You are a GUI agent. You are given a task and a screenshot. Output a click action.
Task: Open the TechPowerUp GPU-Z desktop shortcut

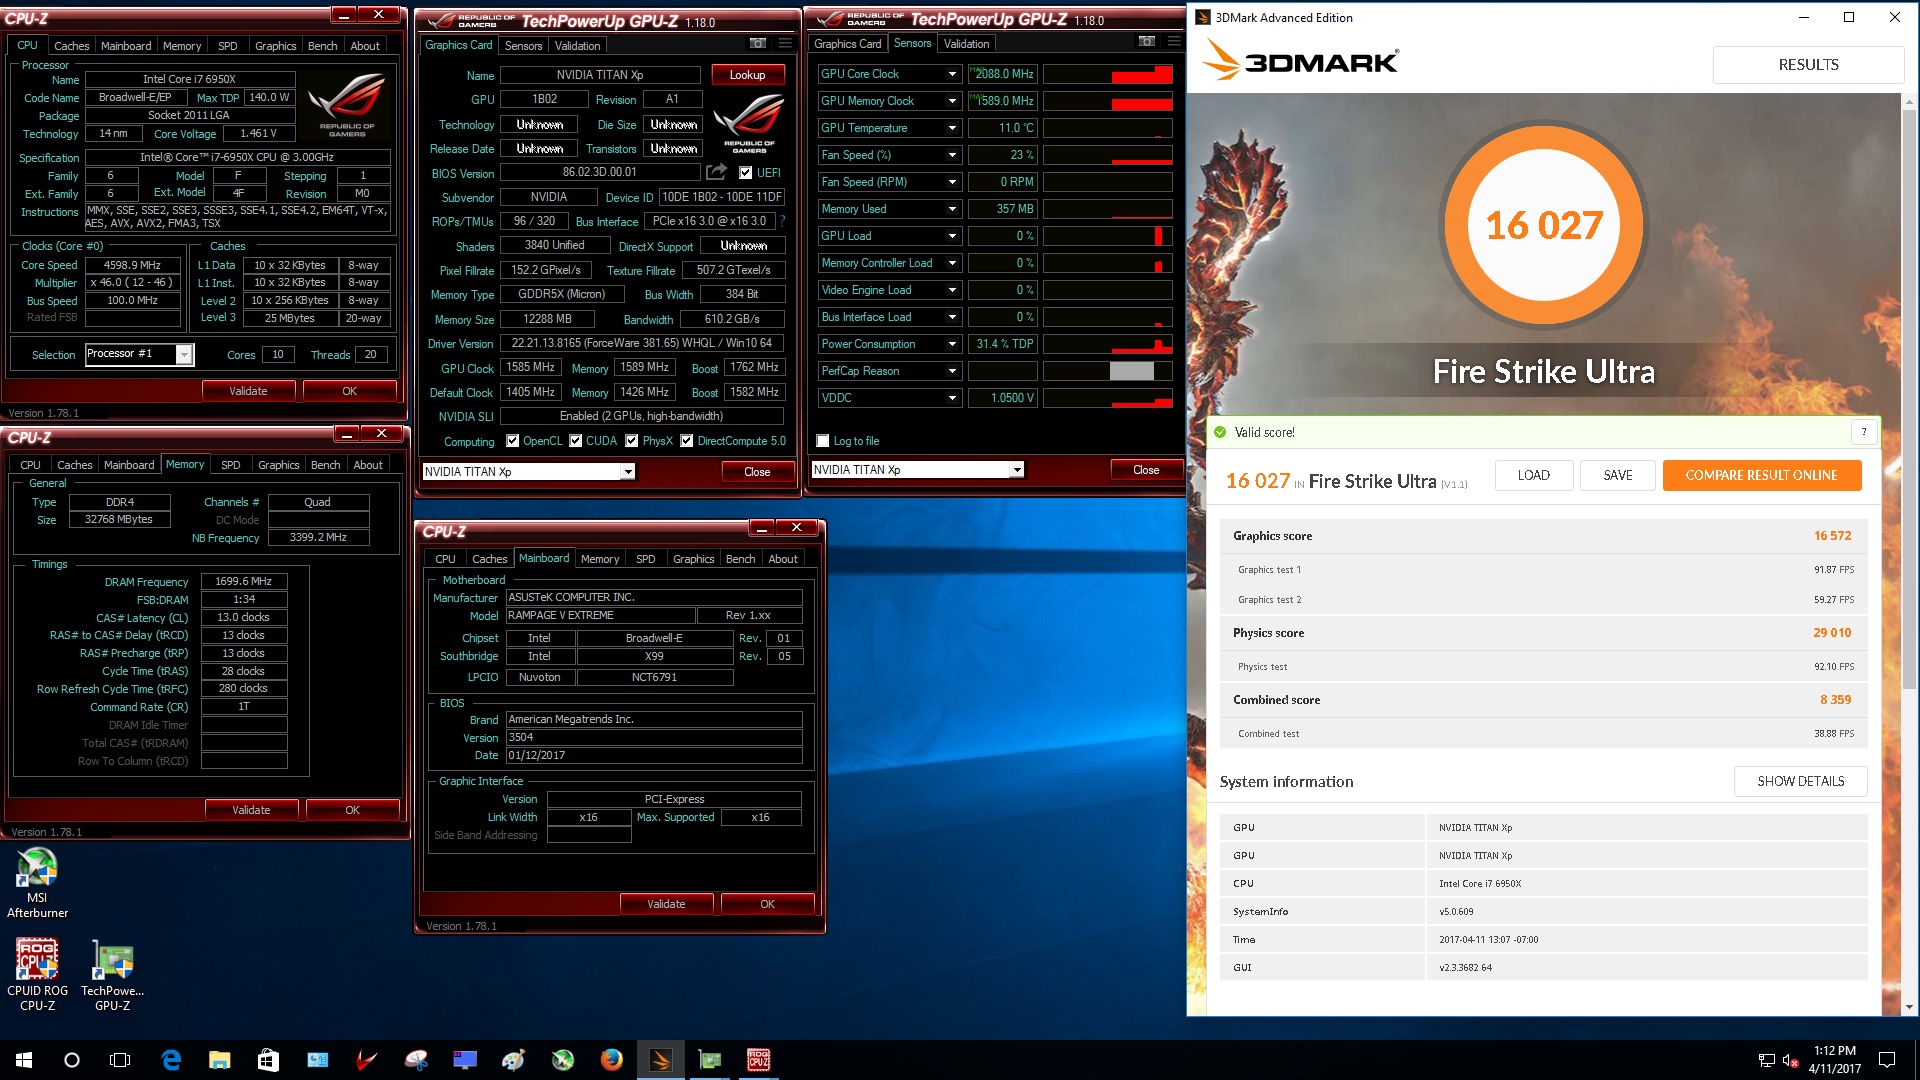coord(112,975)
